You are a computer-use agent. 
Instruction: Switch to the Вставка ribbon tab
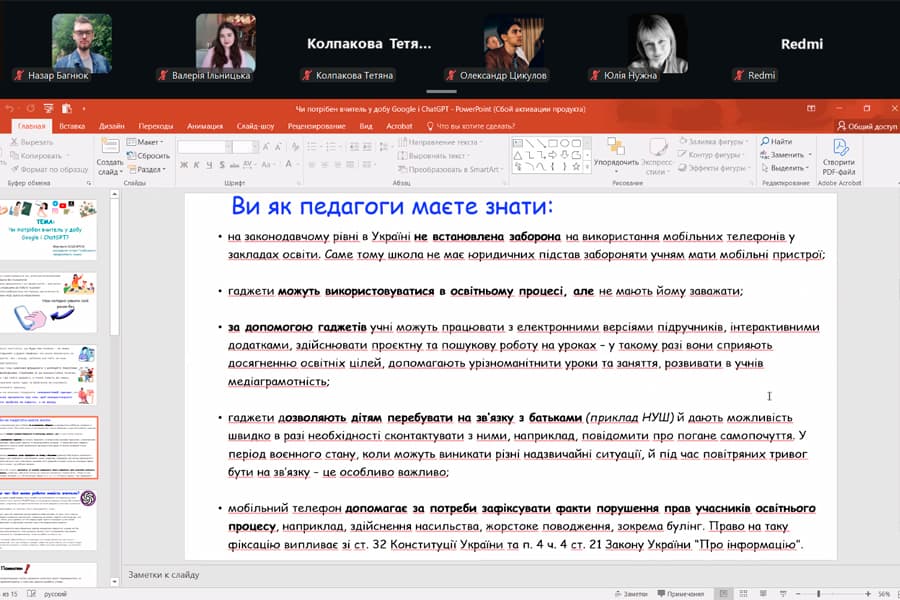(x=74, y=125)
